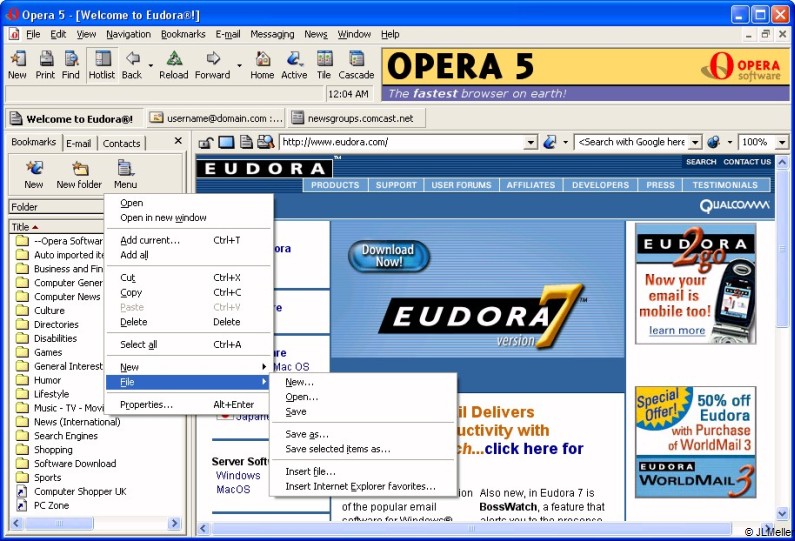Open Forward history dropdown arrow

pos(239,65)
